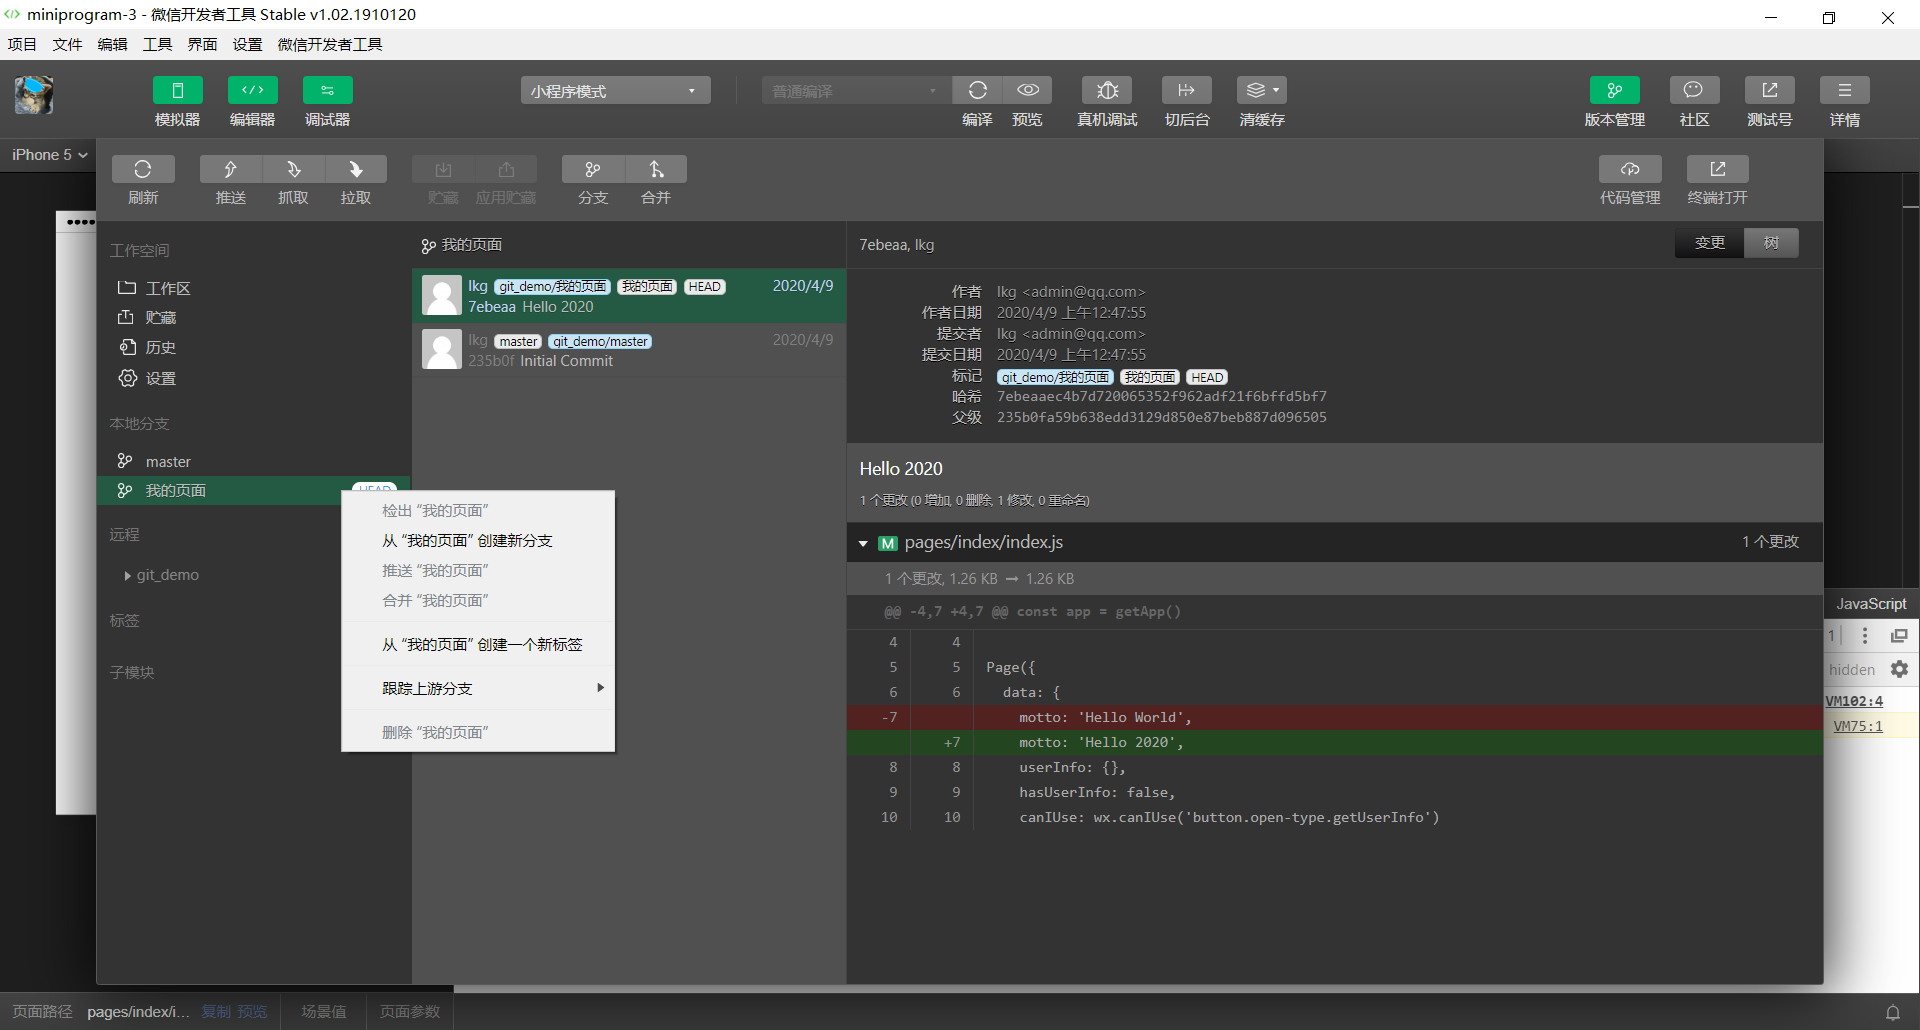Open the 微信开发者工具 menu
This screenshot has height=1030, width=1920.
330,44
